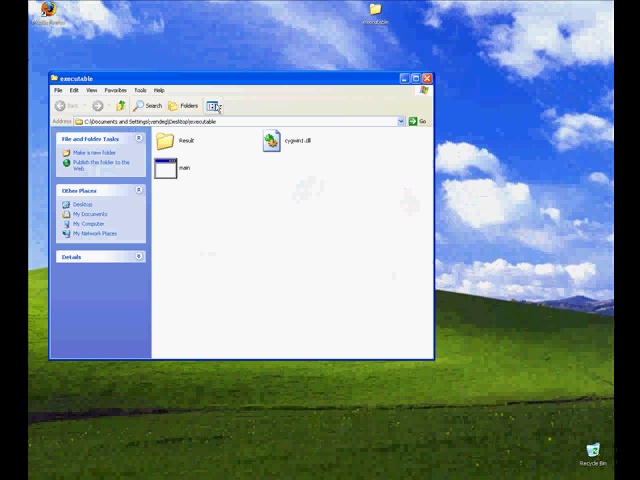Click the Desktop icon in Other Places
640x480 pixels.
point(66,204)
